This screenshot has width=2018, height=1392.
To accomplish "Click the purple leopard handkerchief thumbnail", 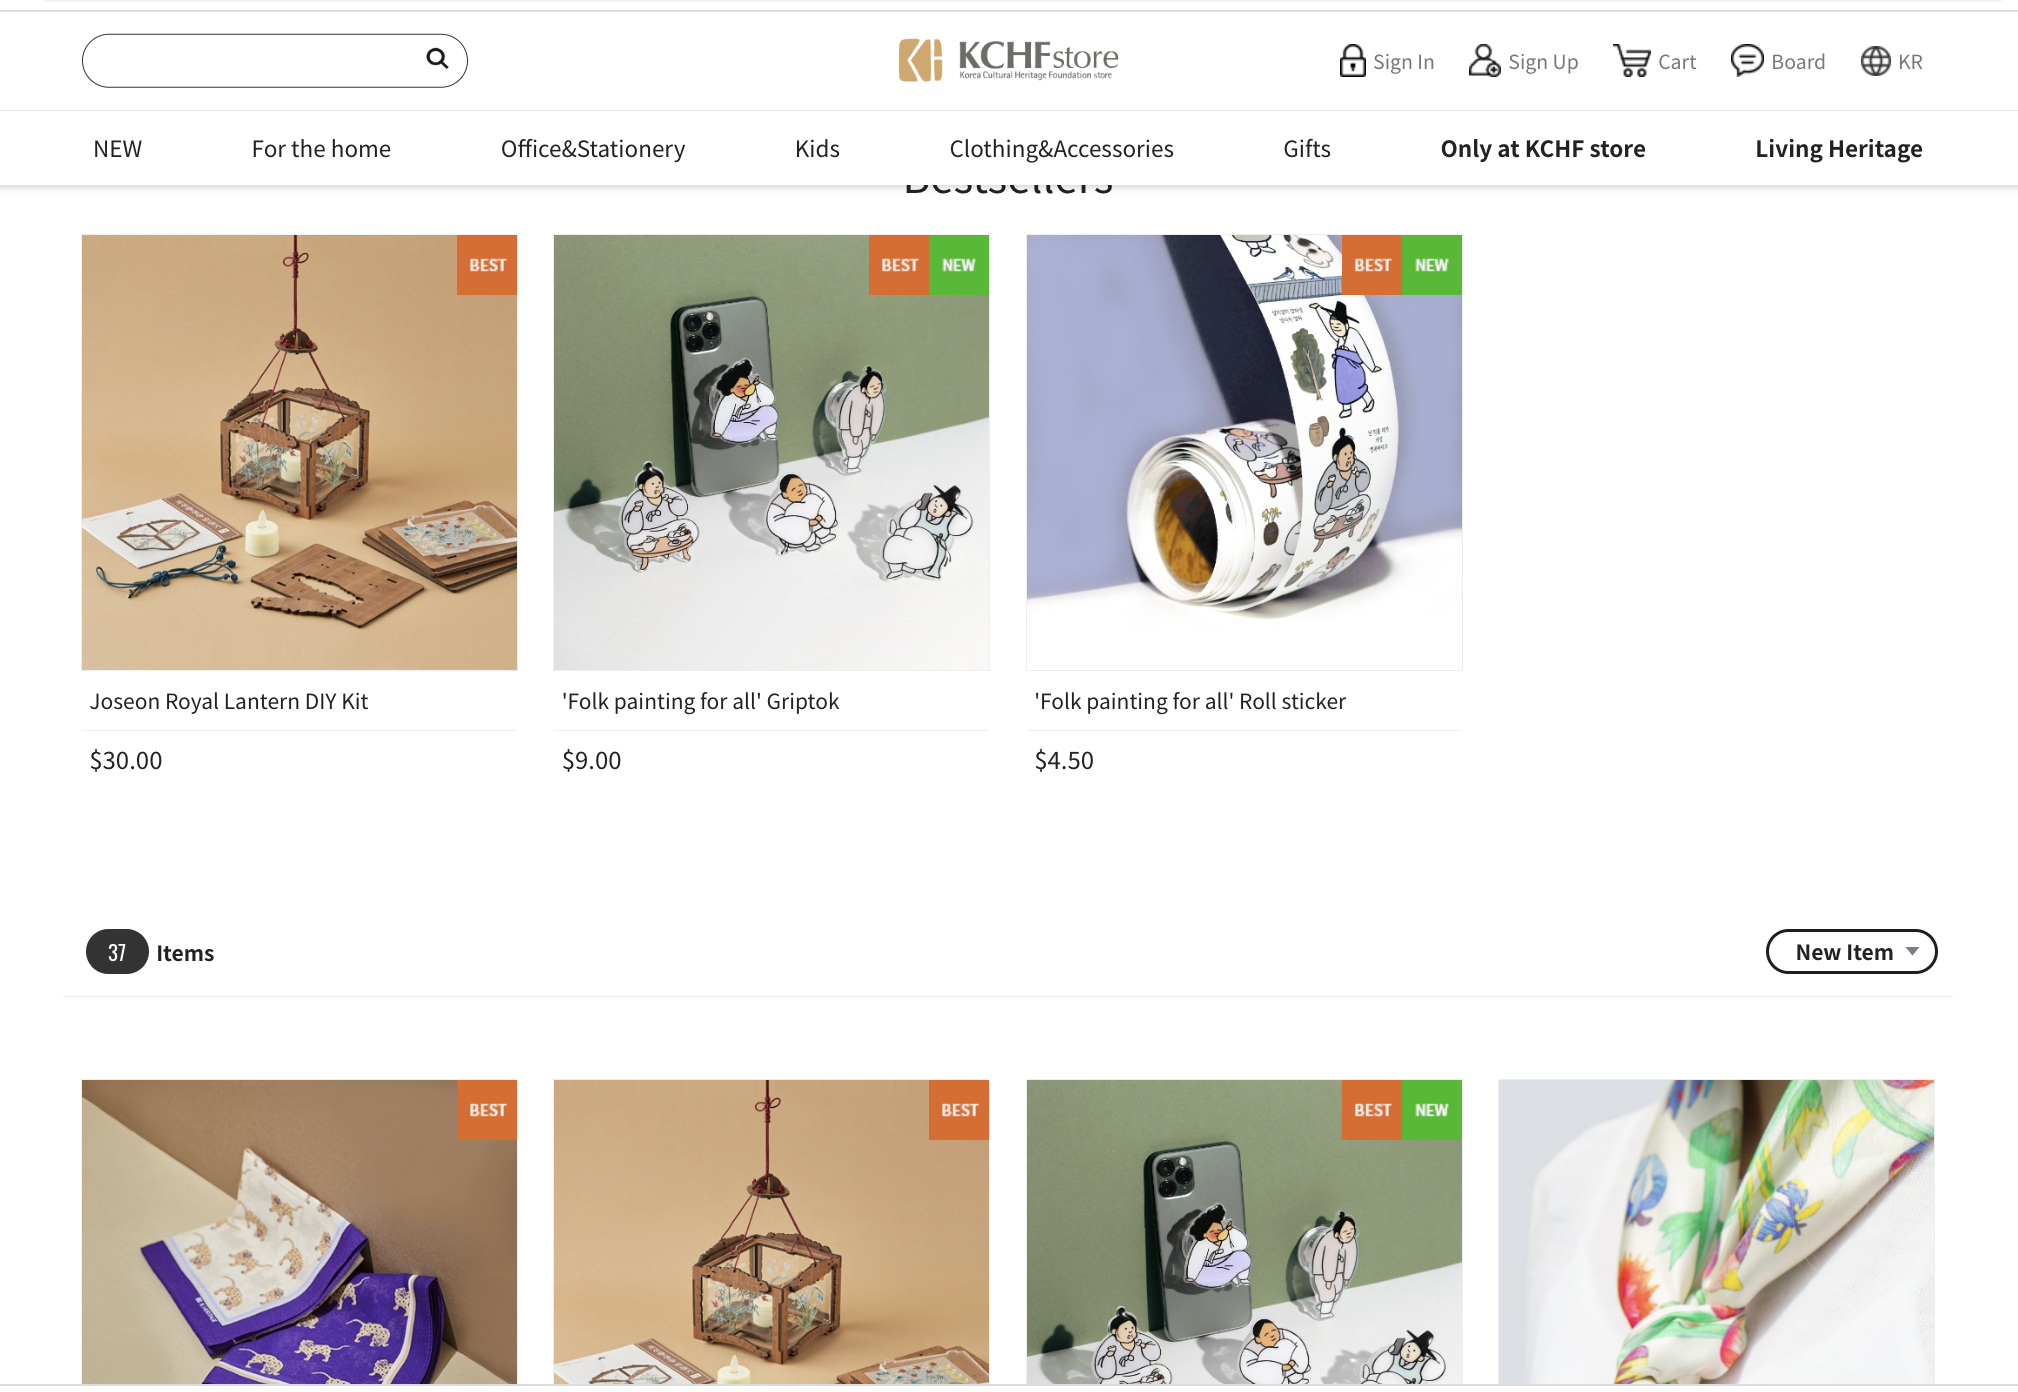I will coord(299,1232).
